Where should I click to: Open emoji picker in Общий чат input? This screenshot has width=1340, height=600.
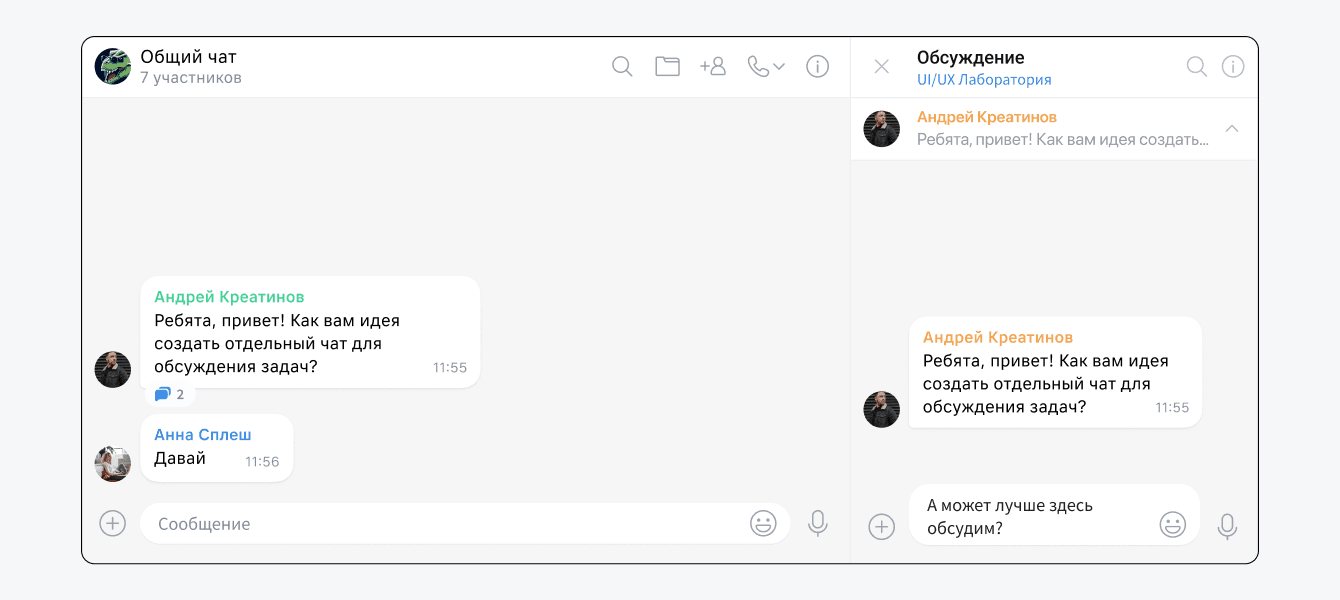tap(763, 523)
